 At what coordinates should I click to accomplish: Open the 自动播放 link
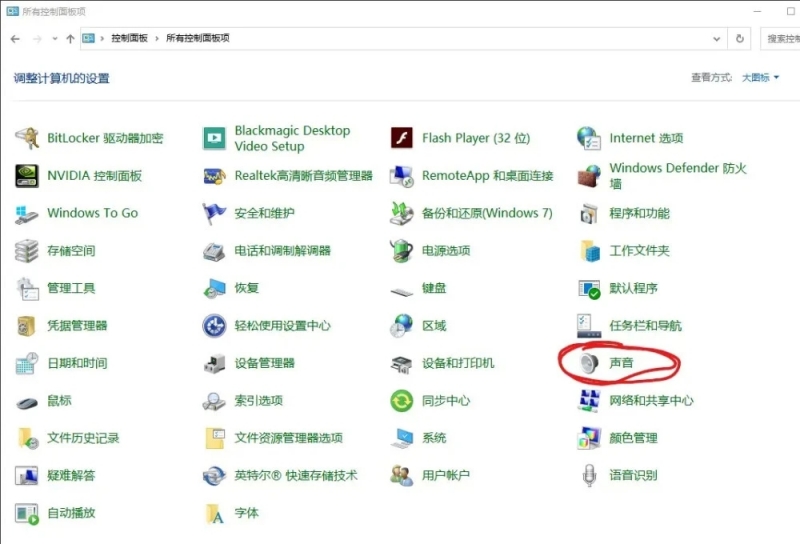[x=71, y=513]
